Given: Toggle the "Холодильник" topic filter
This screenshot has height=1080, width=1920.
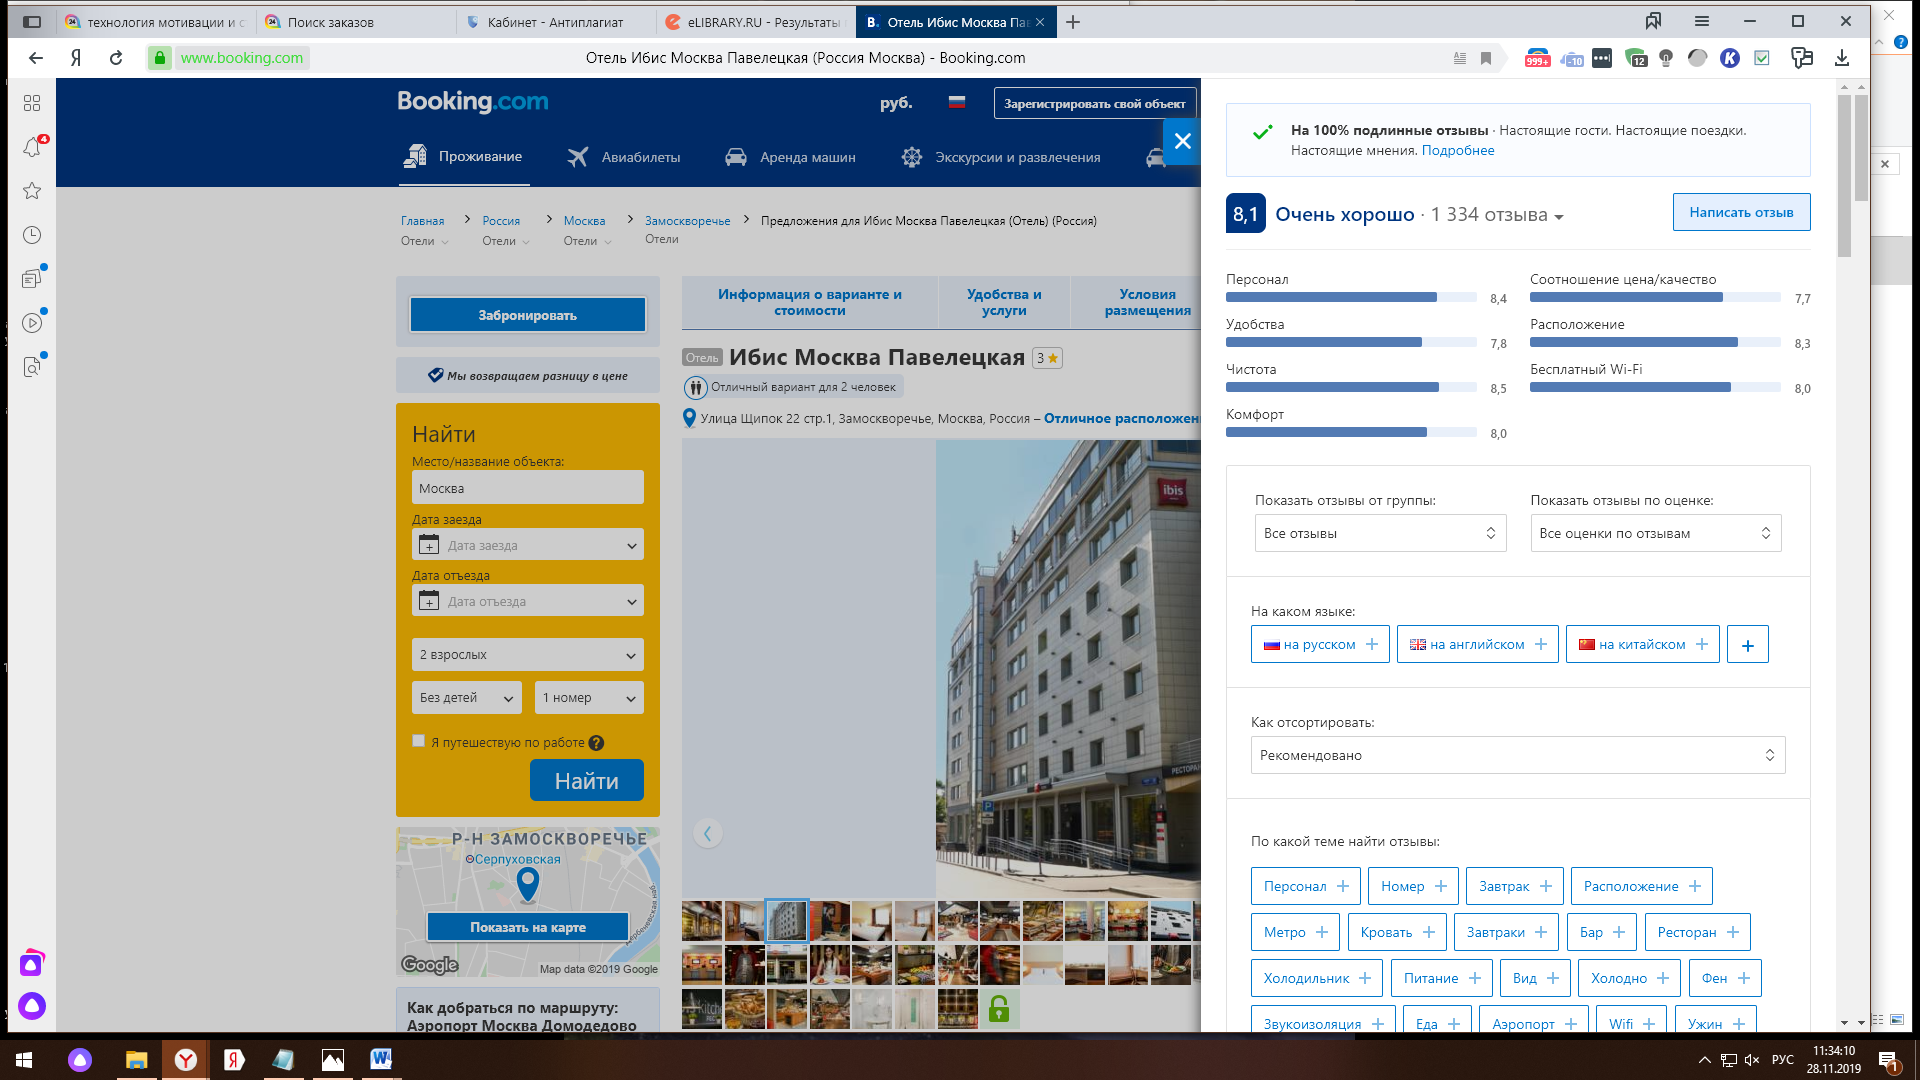Looking at the screenshot, I should pos(1316,978).
